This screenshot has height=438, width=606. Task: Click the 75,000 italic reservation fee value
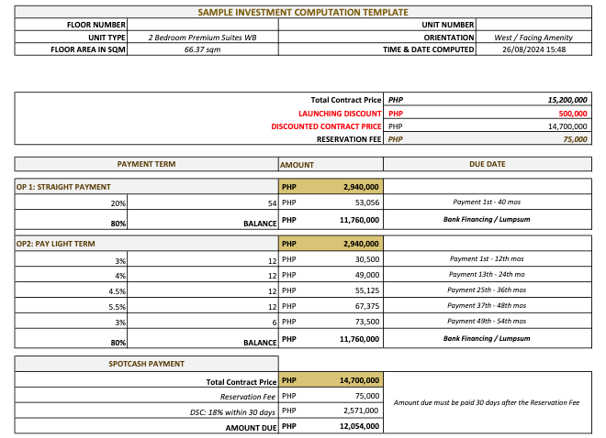(575, 139)
